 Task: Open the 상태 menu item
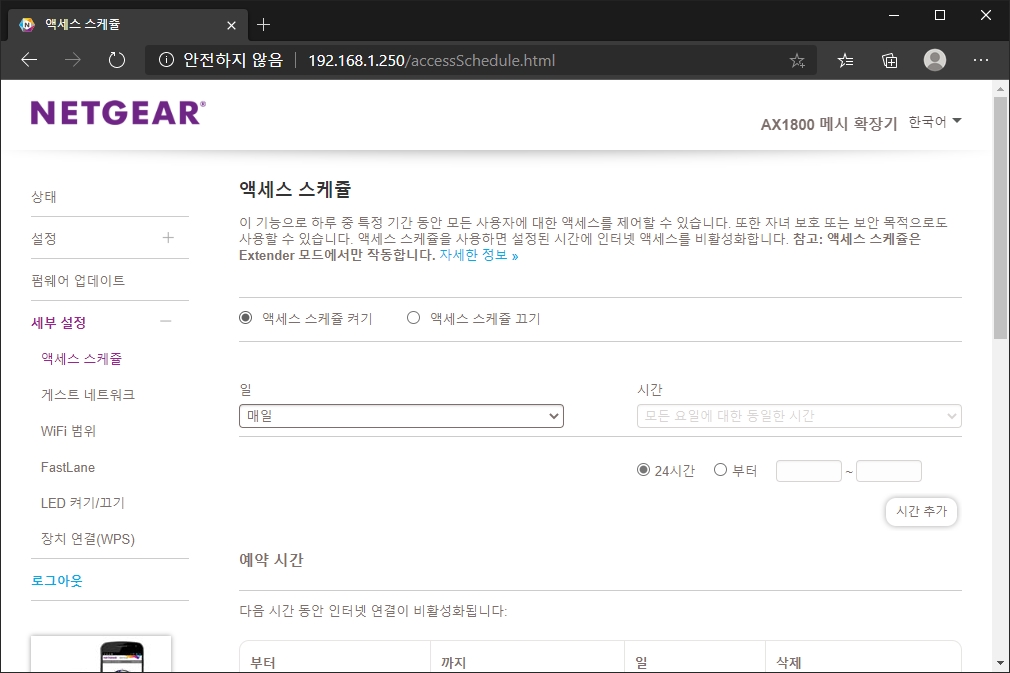click(x=44, y=196)
